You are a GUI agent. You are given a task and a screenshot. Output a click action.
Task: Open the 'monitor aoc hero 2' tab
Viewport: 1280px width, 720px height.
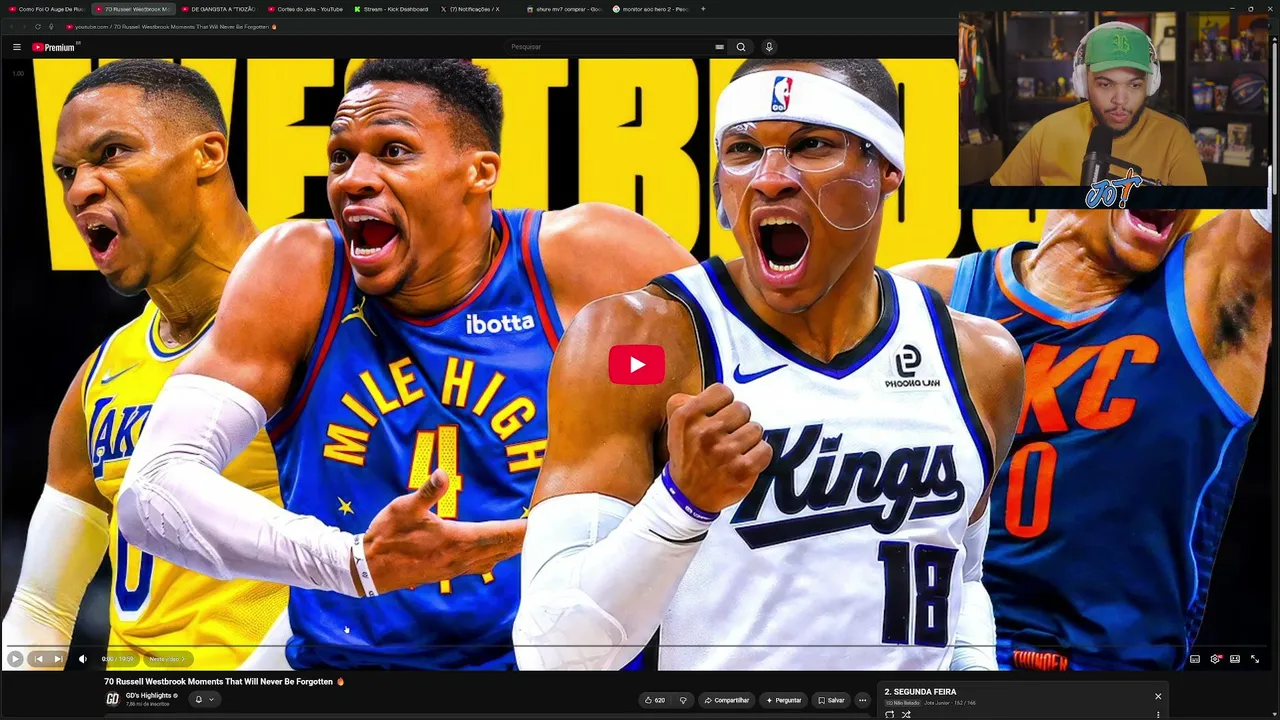click(651, 9)
